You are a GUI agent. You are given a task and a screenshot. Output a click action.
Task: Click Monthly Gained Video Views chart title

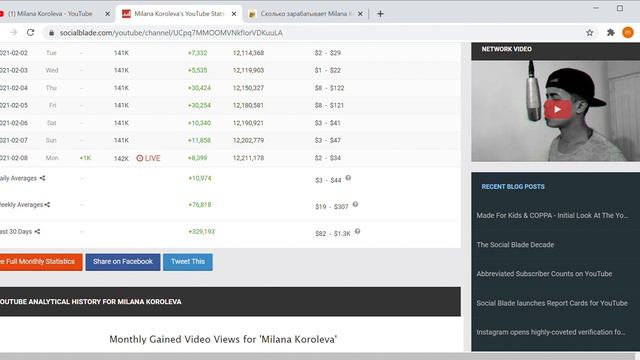click(x=223, y=339)
